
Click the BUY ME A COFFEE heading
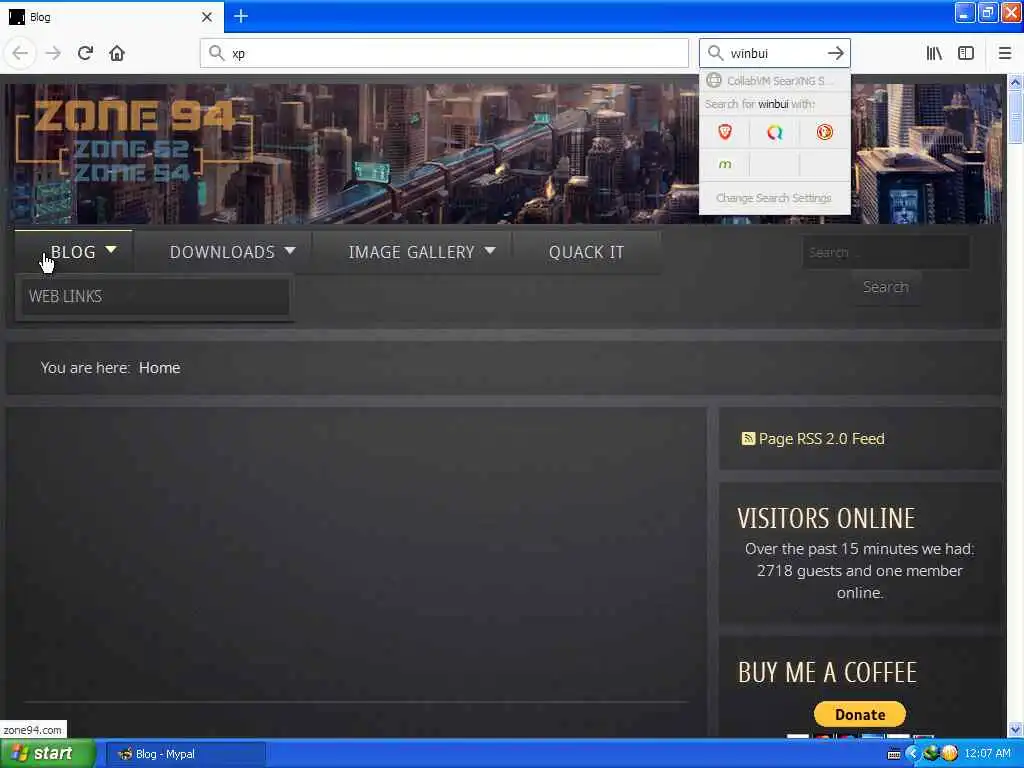[827, 673]
